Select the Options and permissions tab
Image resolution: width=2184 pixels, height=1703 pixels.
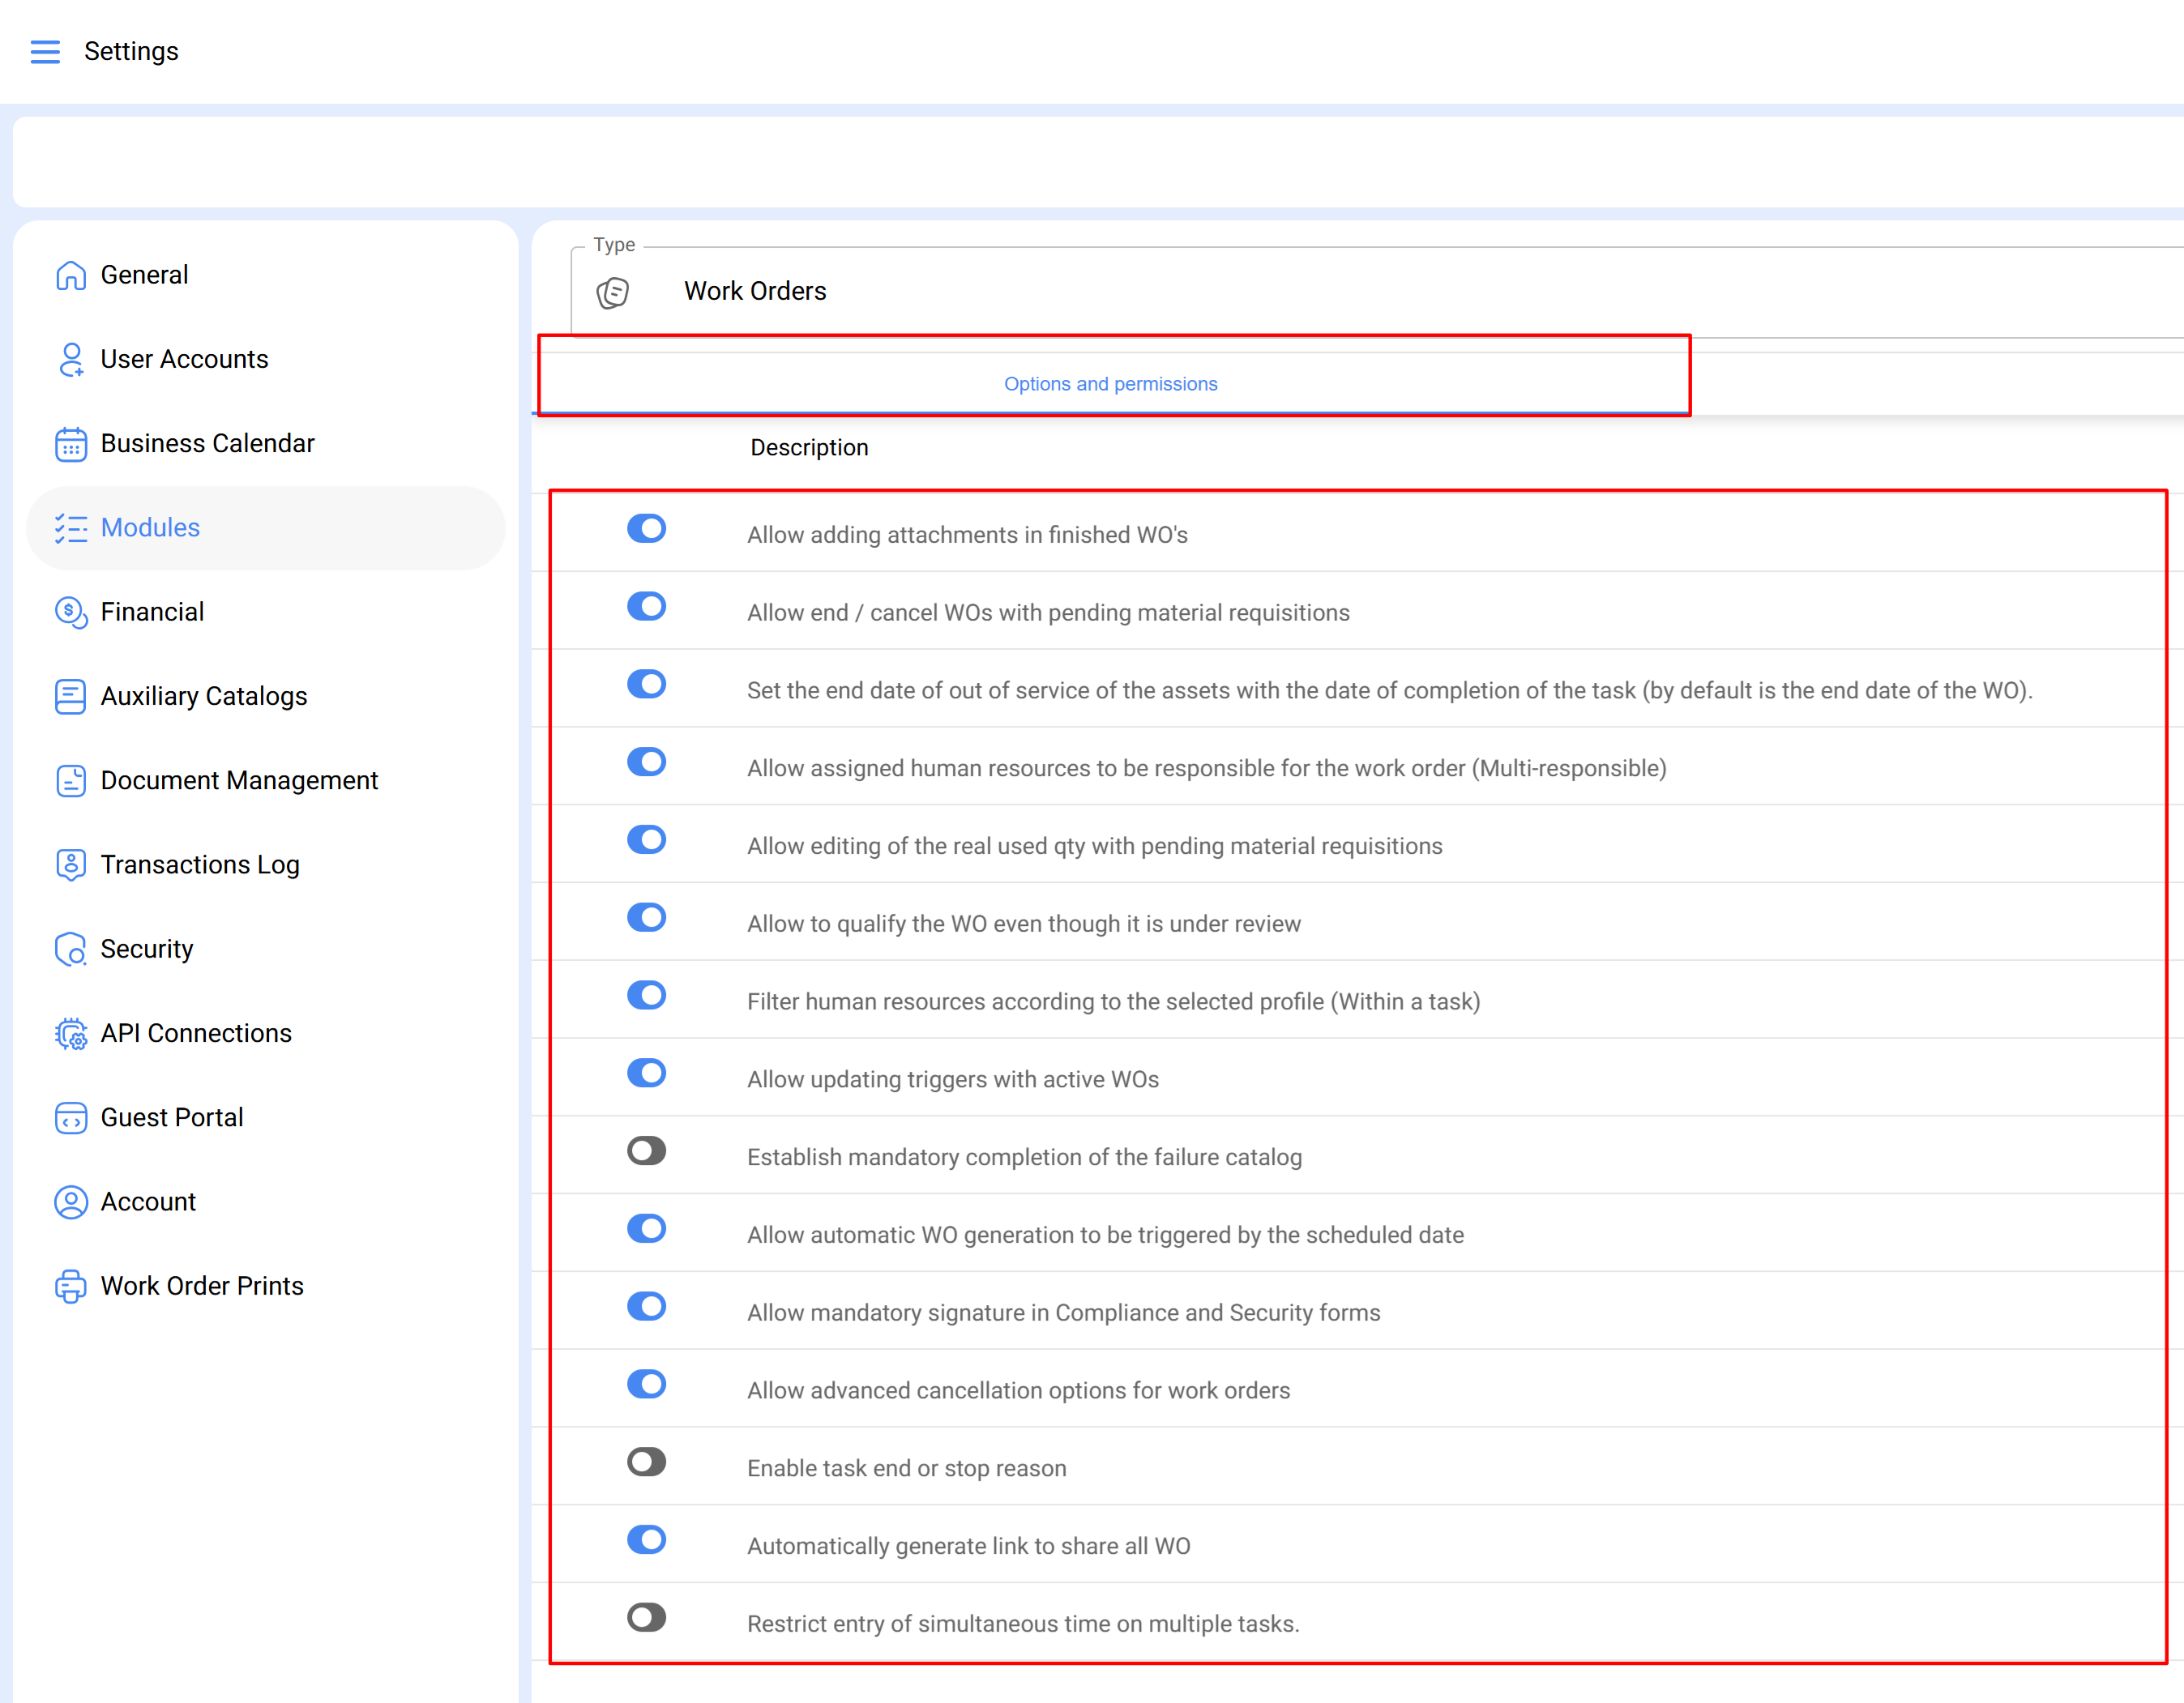point(1110,384)
